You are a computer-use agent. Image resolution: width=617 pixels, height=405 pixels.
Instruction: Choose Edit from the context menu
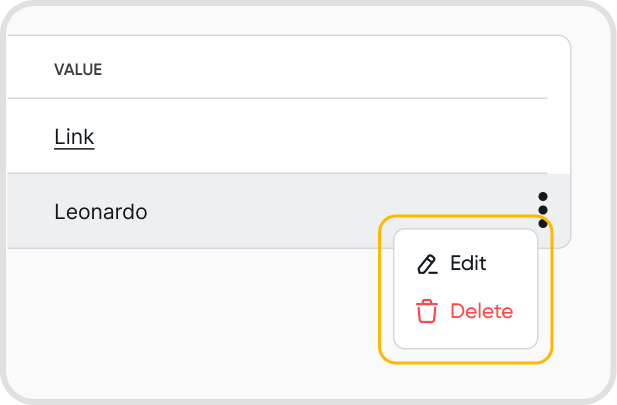467,264
